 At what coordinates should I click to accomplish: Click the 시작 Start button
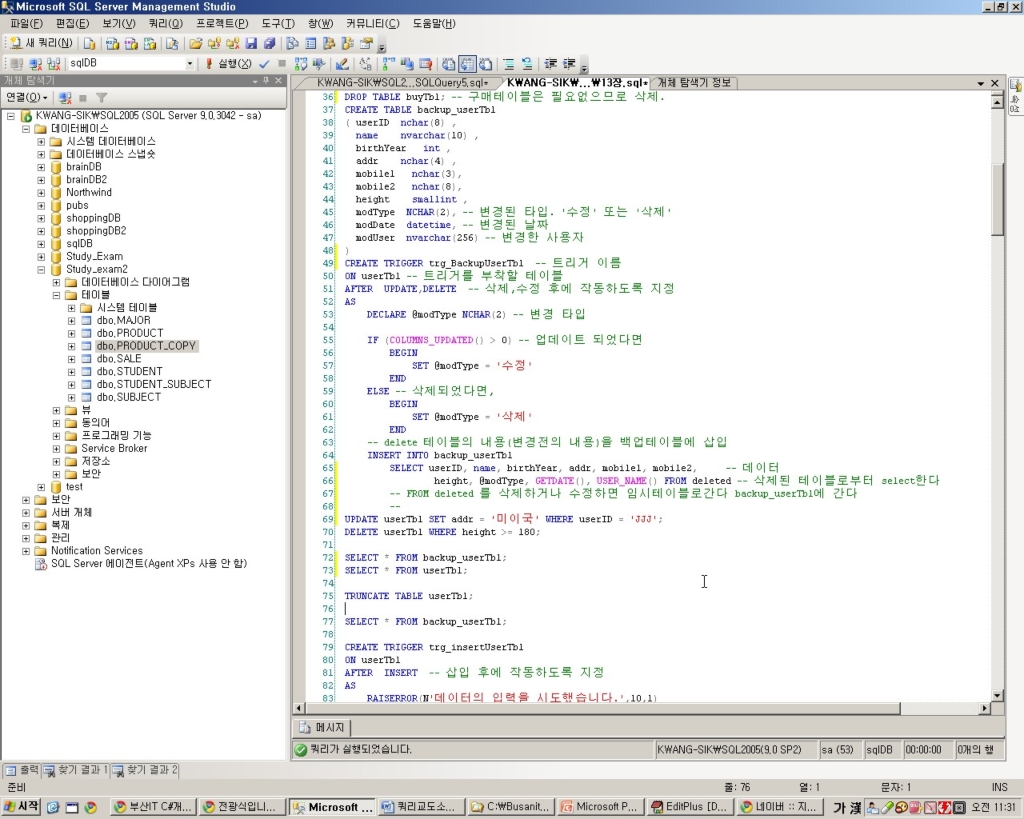coord(21,807)
